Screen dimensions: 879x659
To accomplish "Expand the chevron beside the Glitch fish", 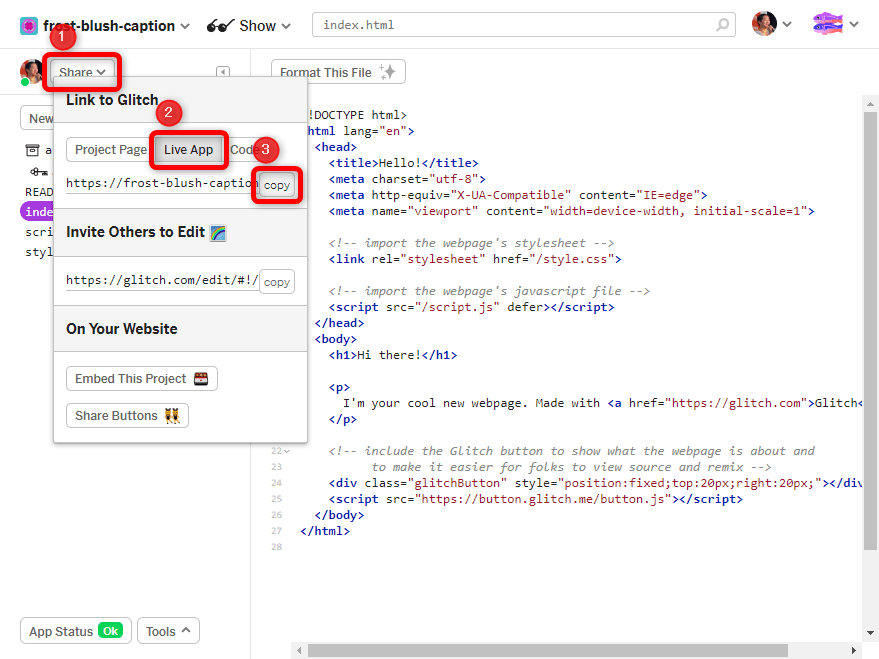I will click(x=854, y=25).
